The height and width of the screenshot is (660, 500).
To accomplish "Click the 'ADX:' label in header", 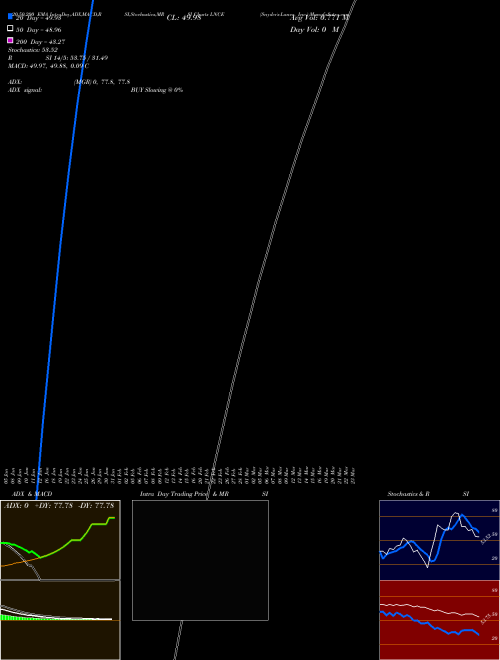I will [x=15, y=82].
